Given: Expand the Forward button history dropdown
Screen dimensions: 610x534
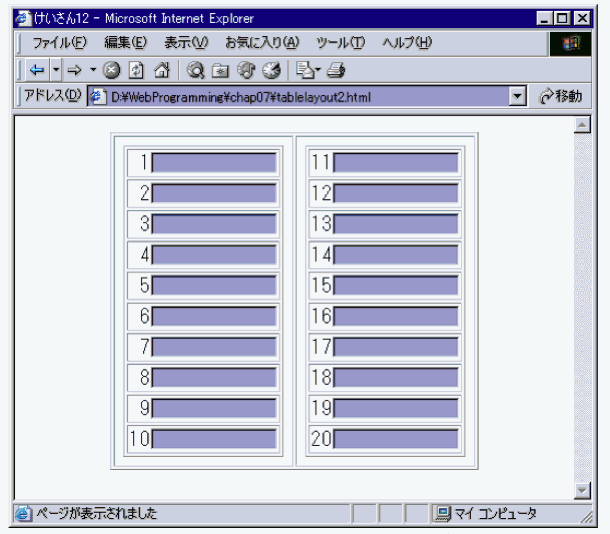Looking at the screenshot, I should click(x=93, y=70).
